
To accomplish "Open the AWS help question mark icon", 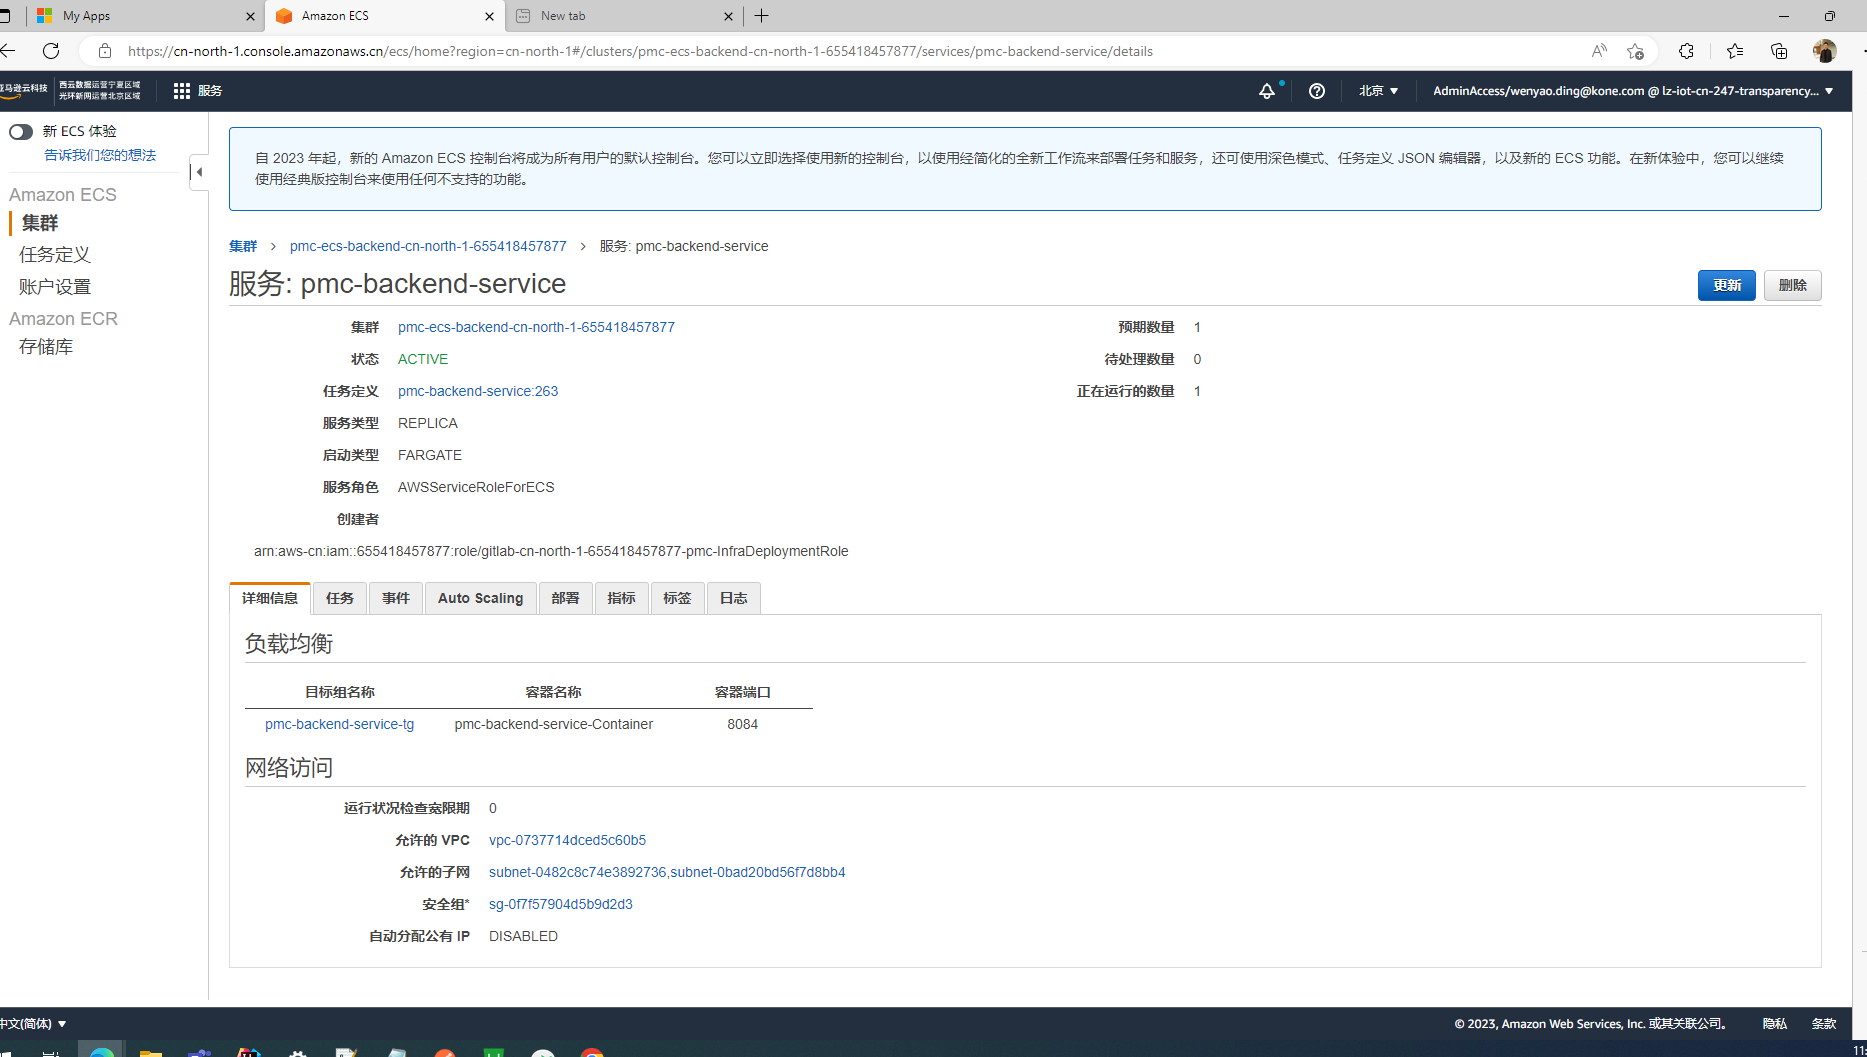I will tap(1317, 91).
